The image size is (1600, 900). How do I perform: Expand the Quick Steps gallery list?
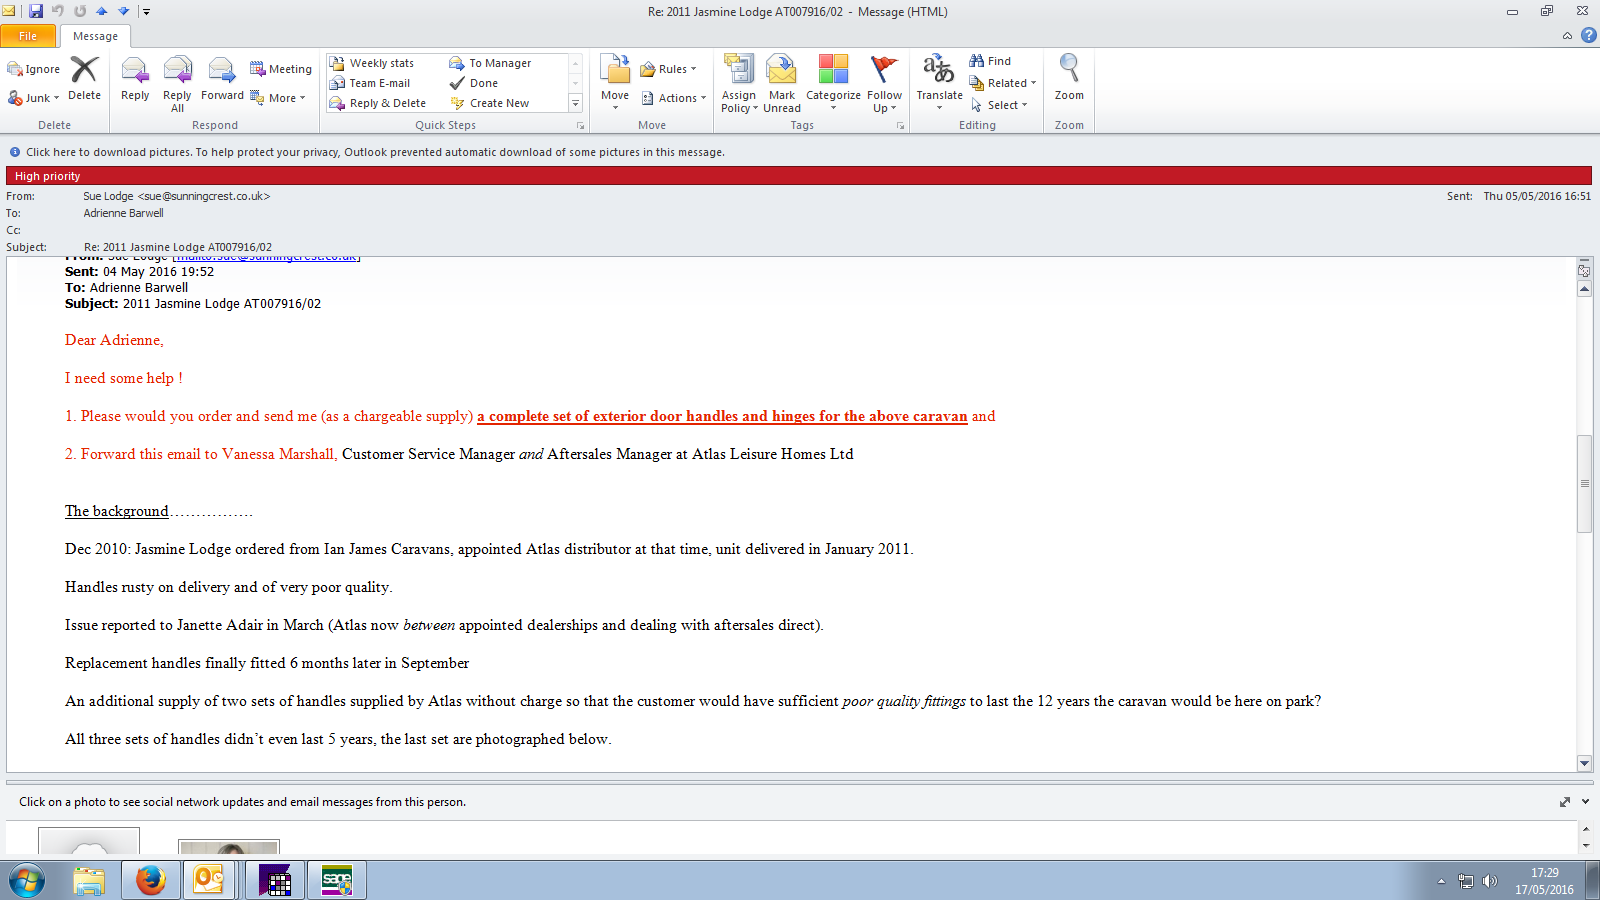coord(575,103)
